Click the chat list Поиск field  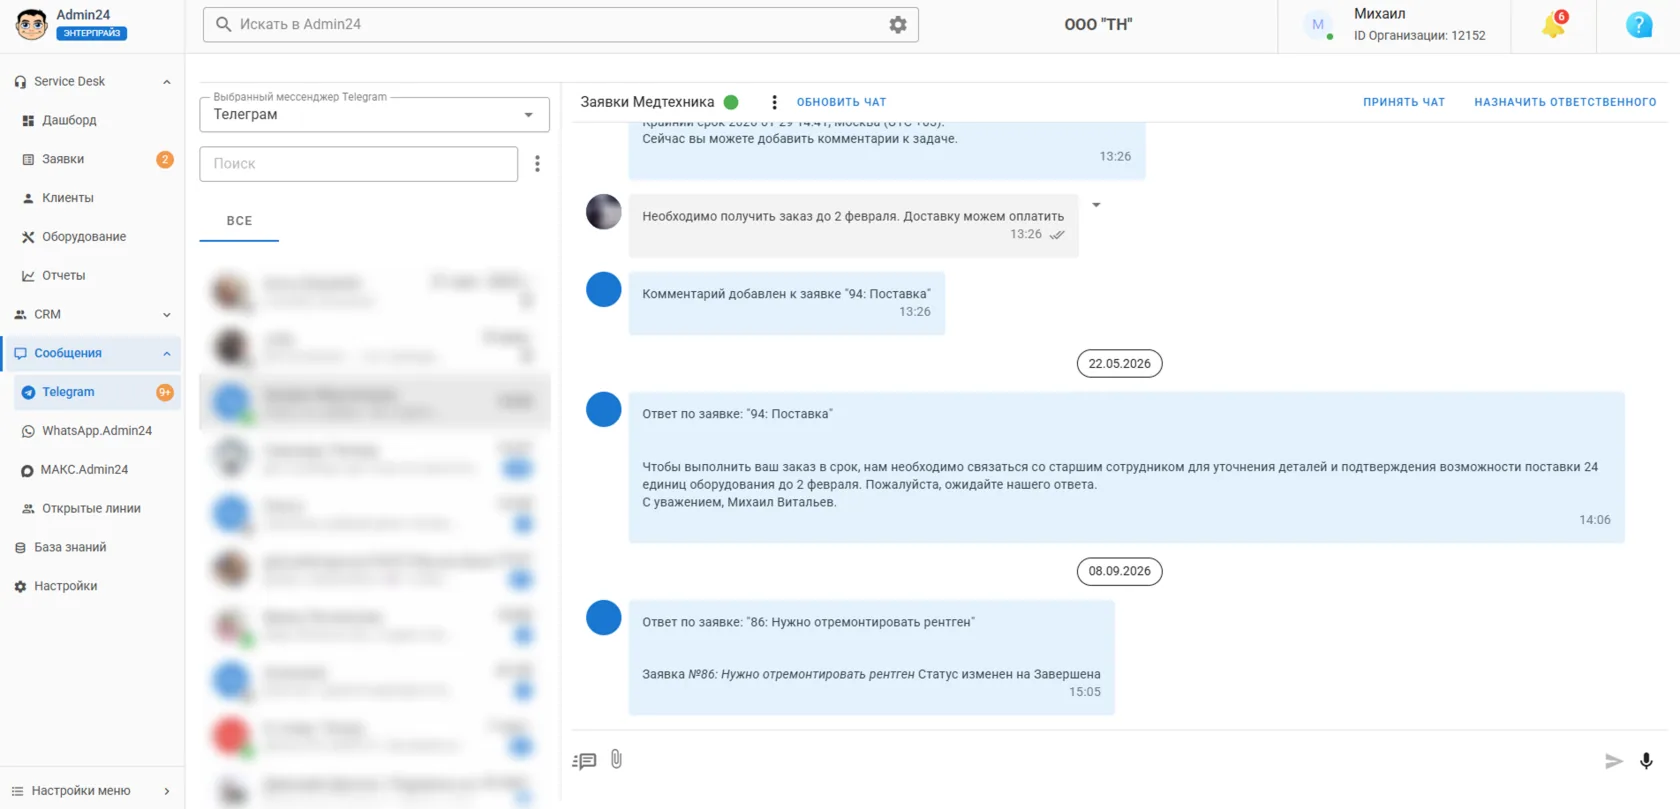coord(358,164)
